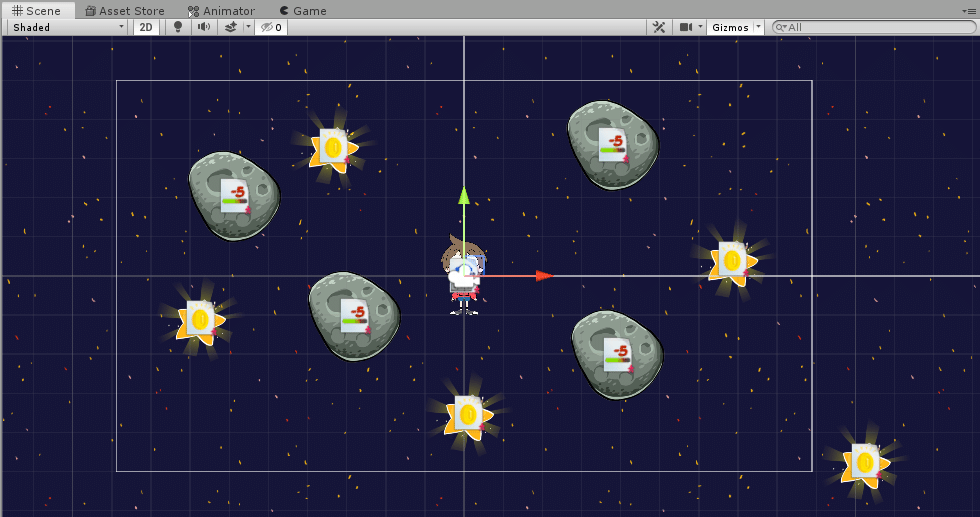Toggle scene effects with the skybox icon
The image size is (980, 517).
231,27
